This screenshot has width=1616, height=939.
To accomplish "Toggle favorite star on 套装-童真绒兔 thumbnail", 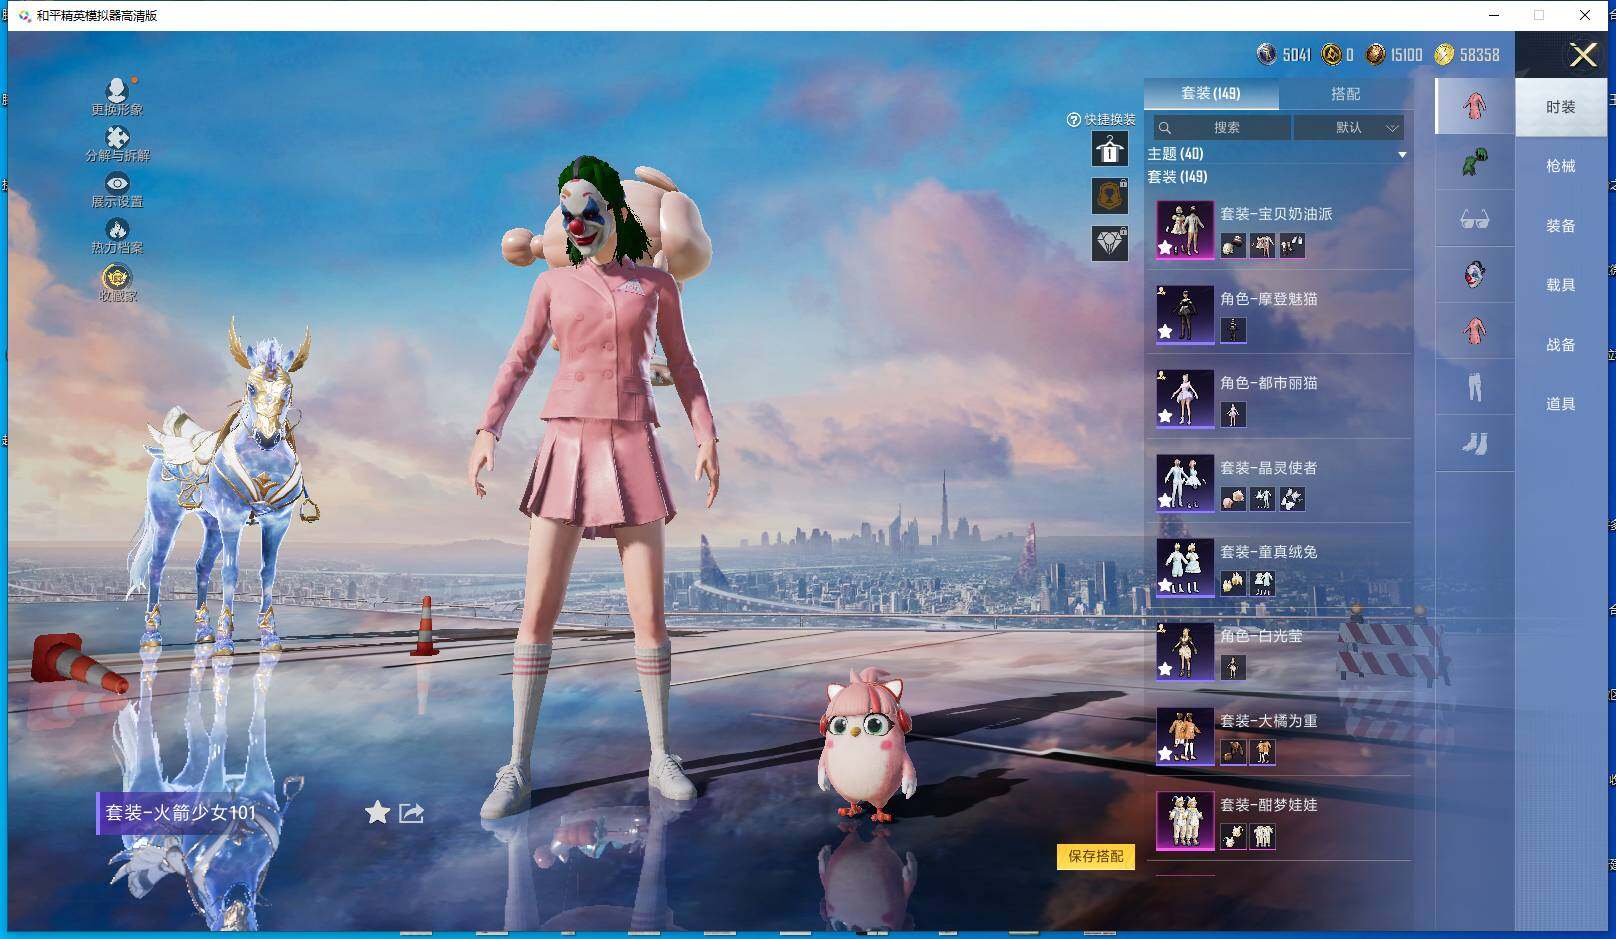I will coord(1165,585).
